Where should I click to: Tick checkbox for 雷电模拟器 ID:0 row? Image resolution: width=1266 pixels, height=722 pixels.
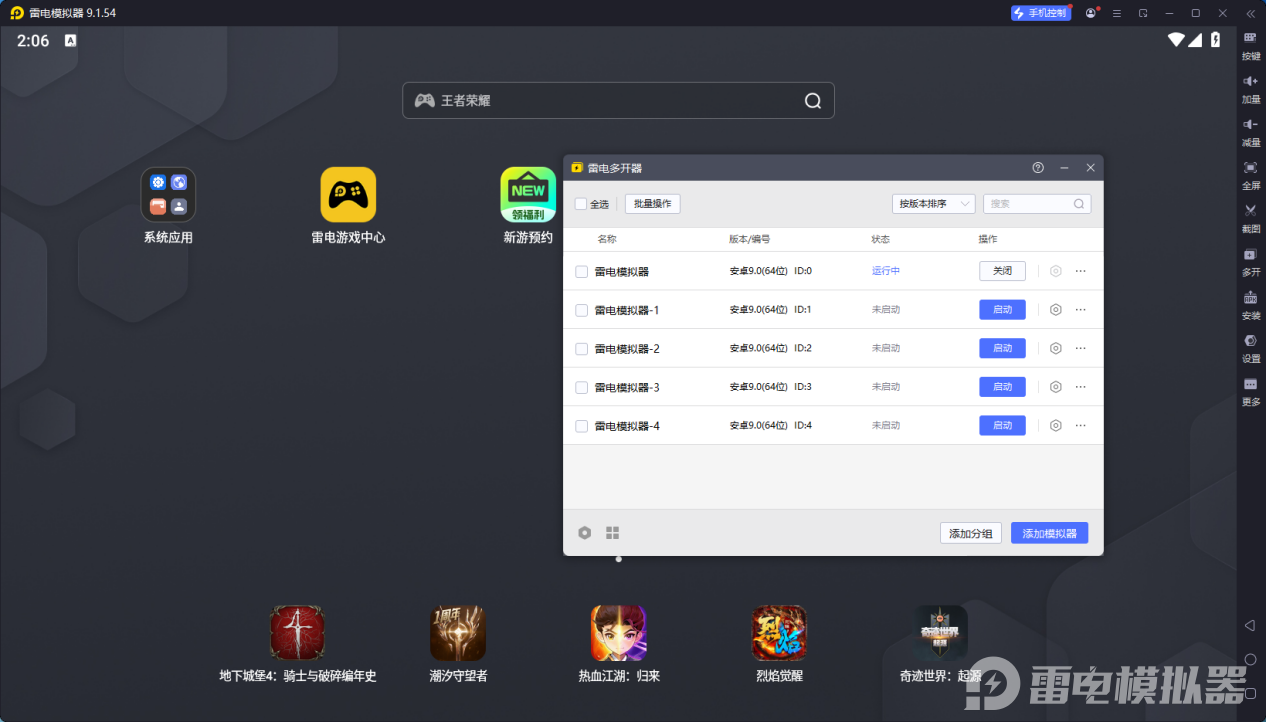pyautogui.click(x=581, y=271)
